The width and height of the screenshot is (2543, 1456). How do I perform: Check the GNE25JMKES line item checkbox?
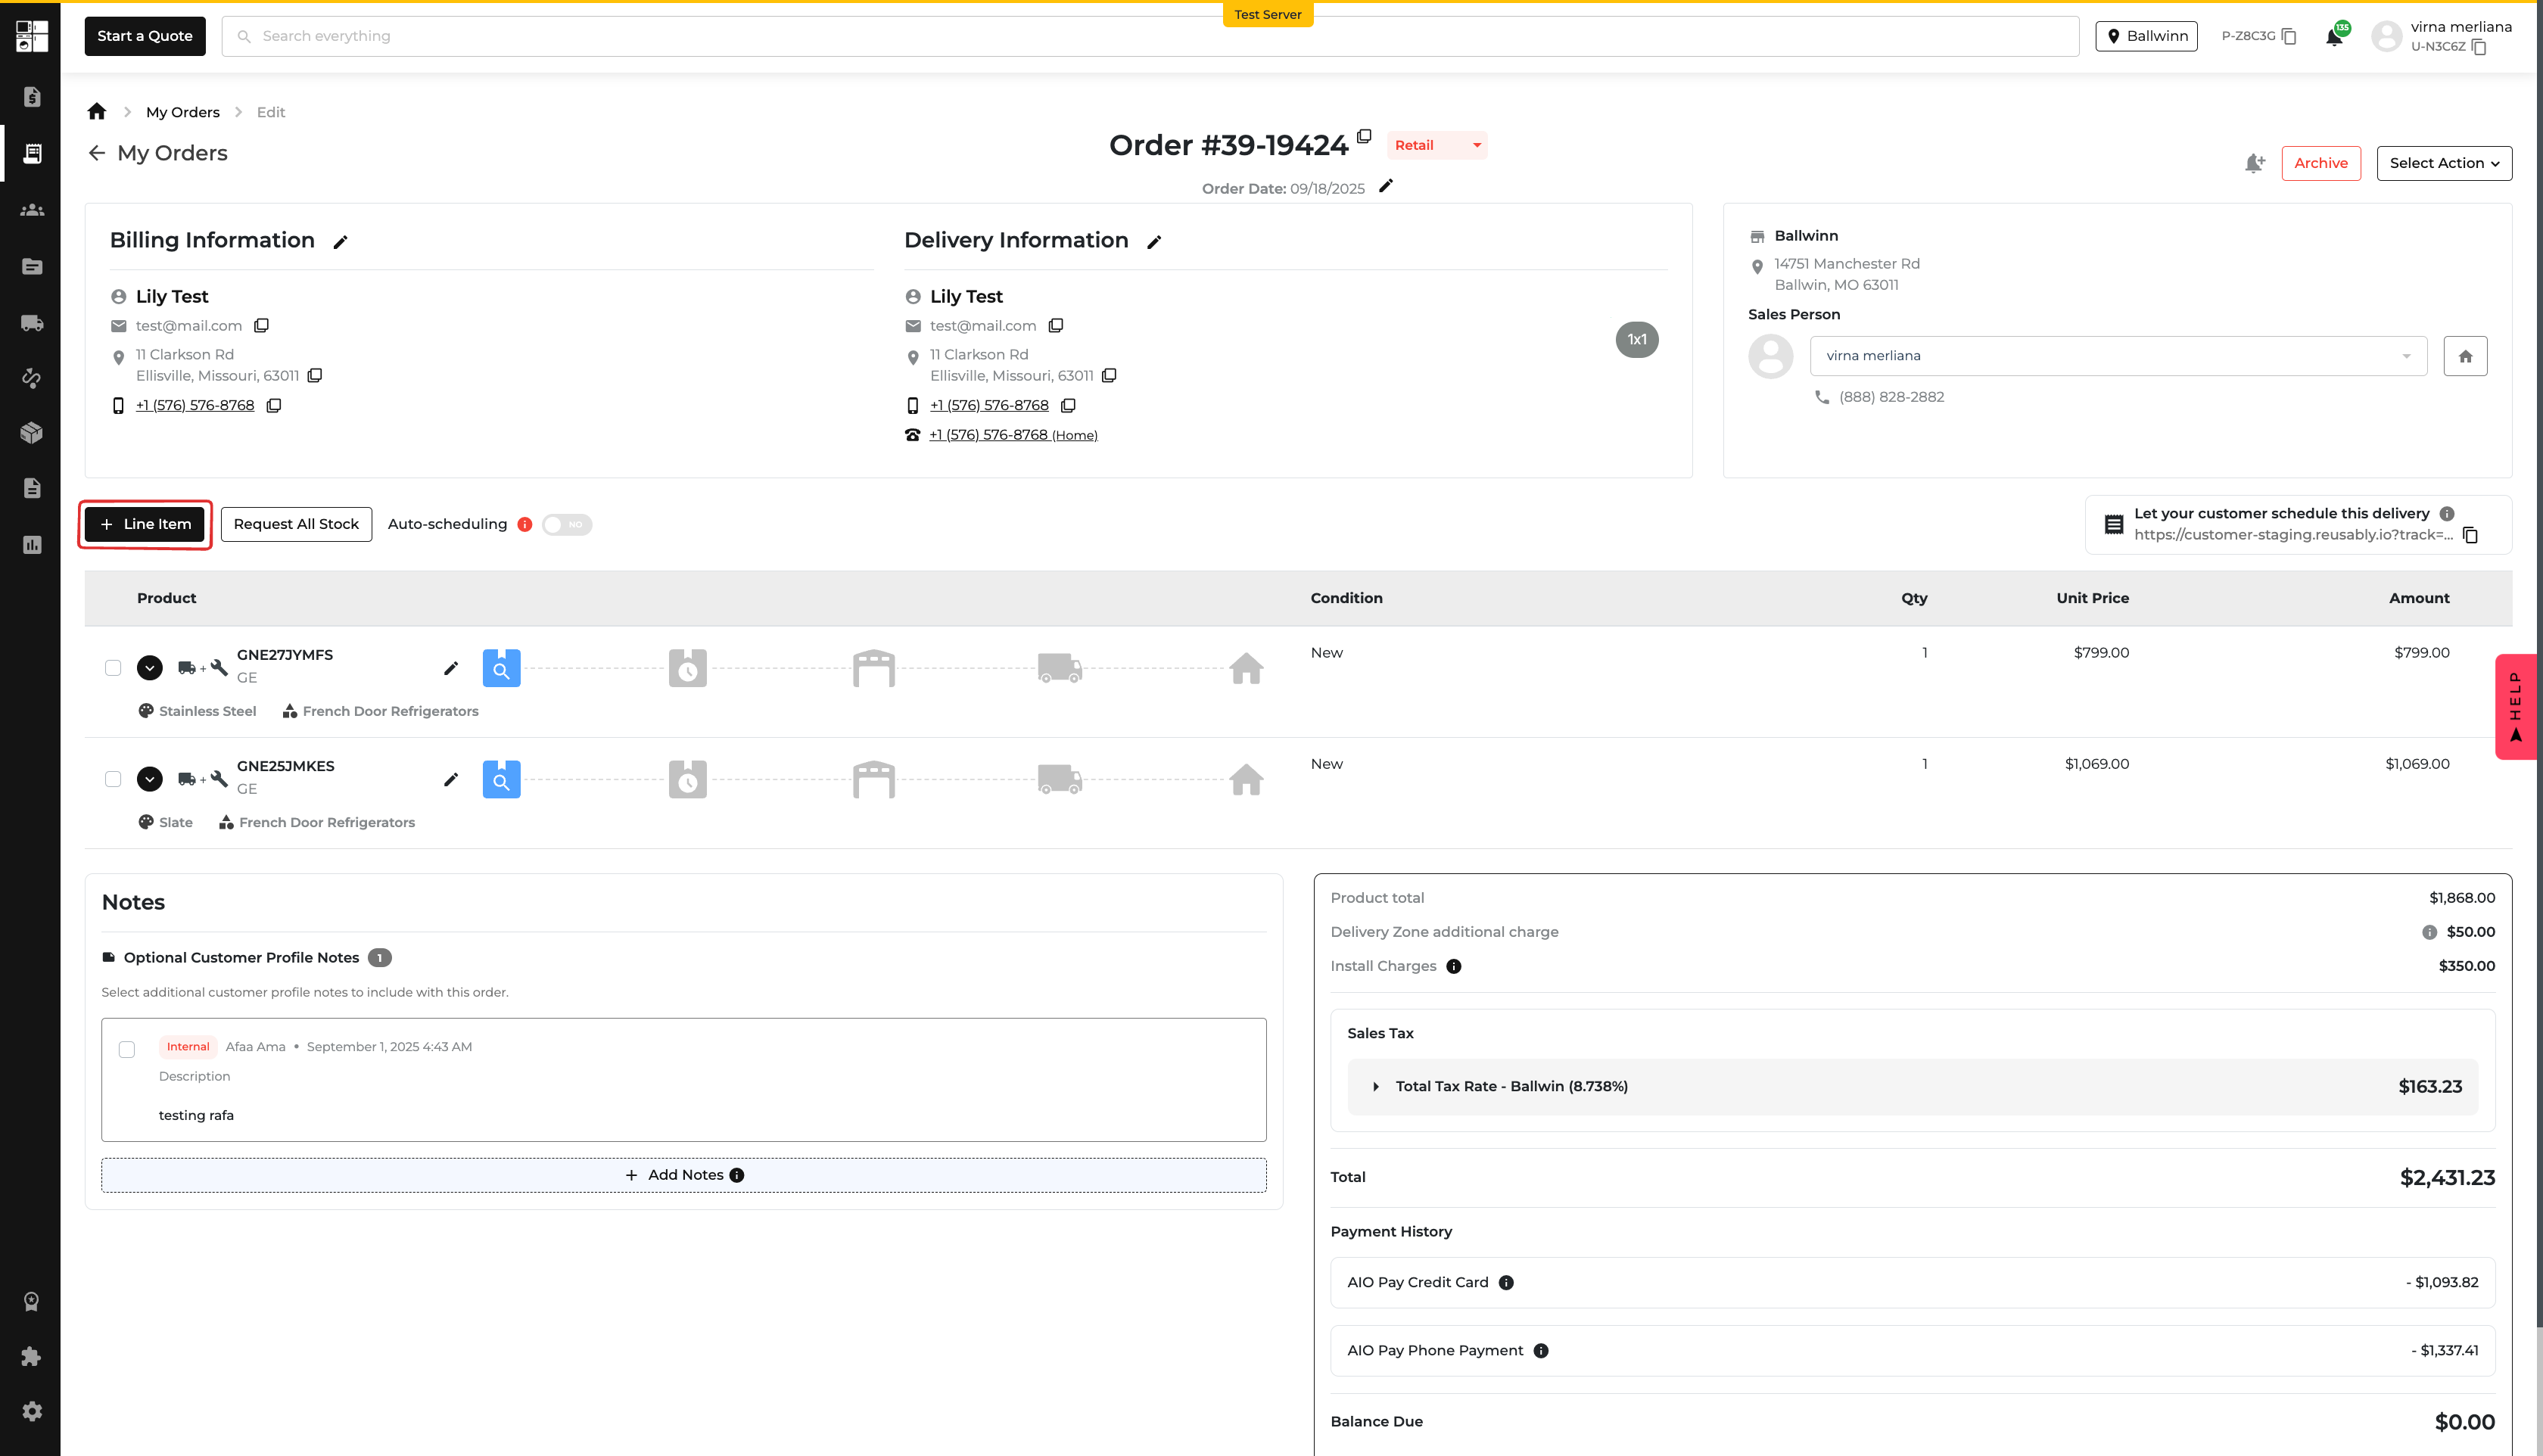coord(113,779)
